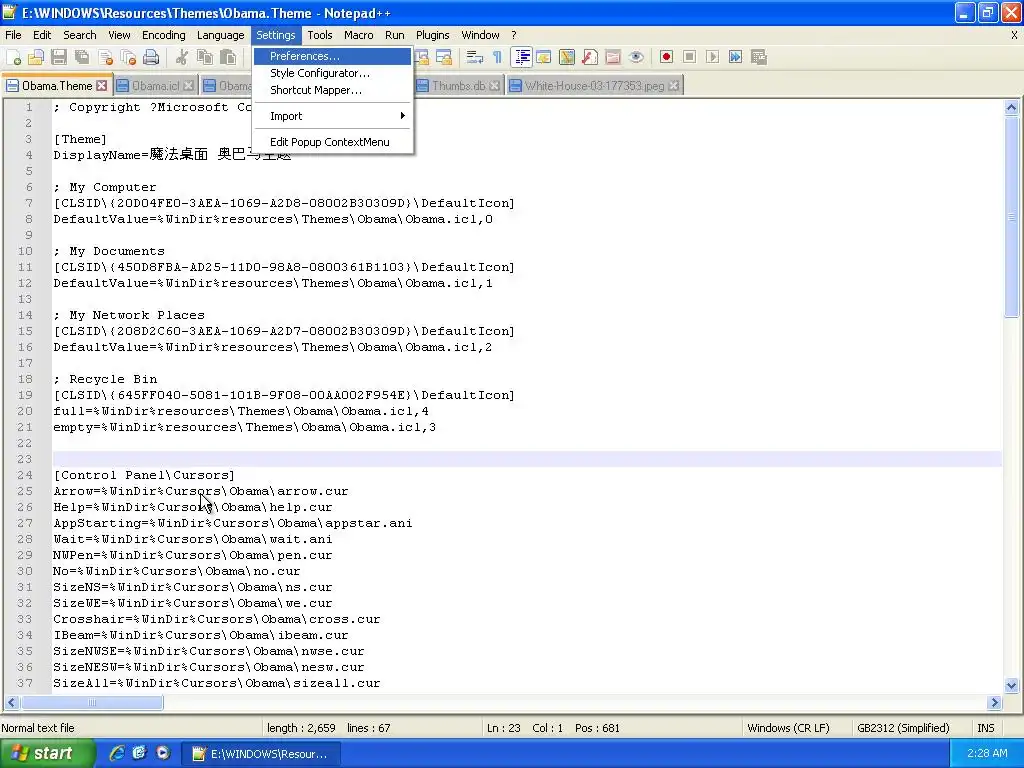Viewport: 1024px width, 768px height.
Task: Click the Close All toolbar icon
Action: [128, 57]
